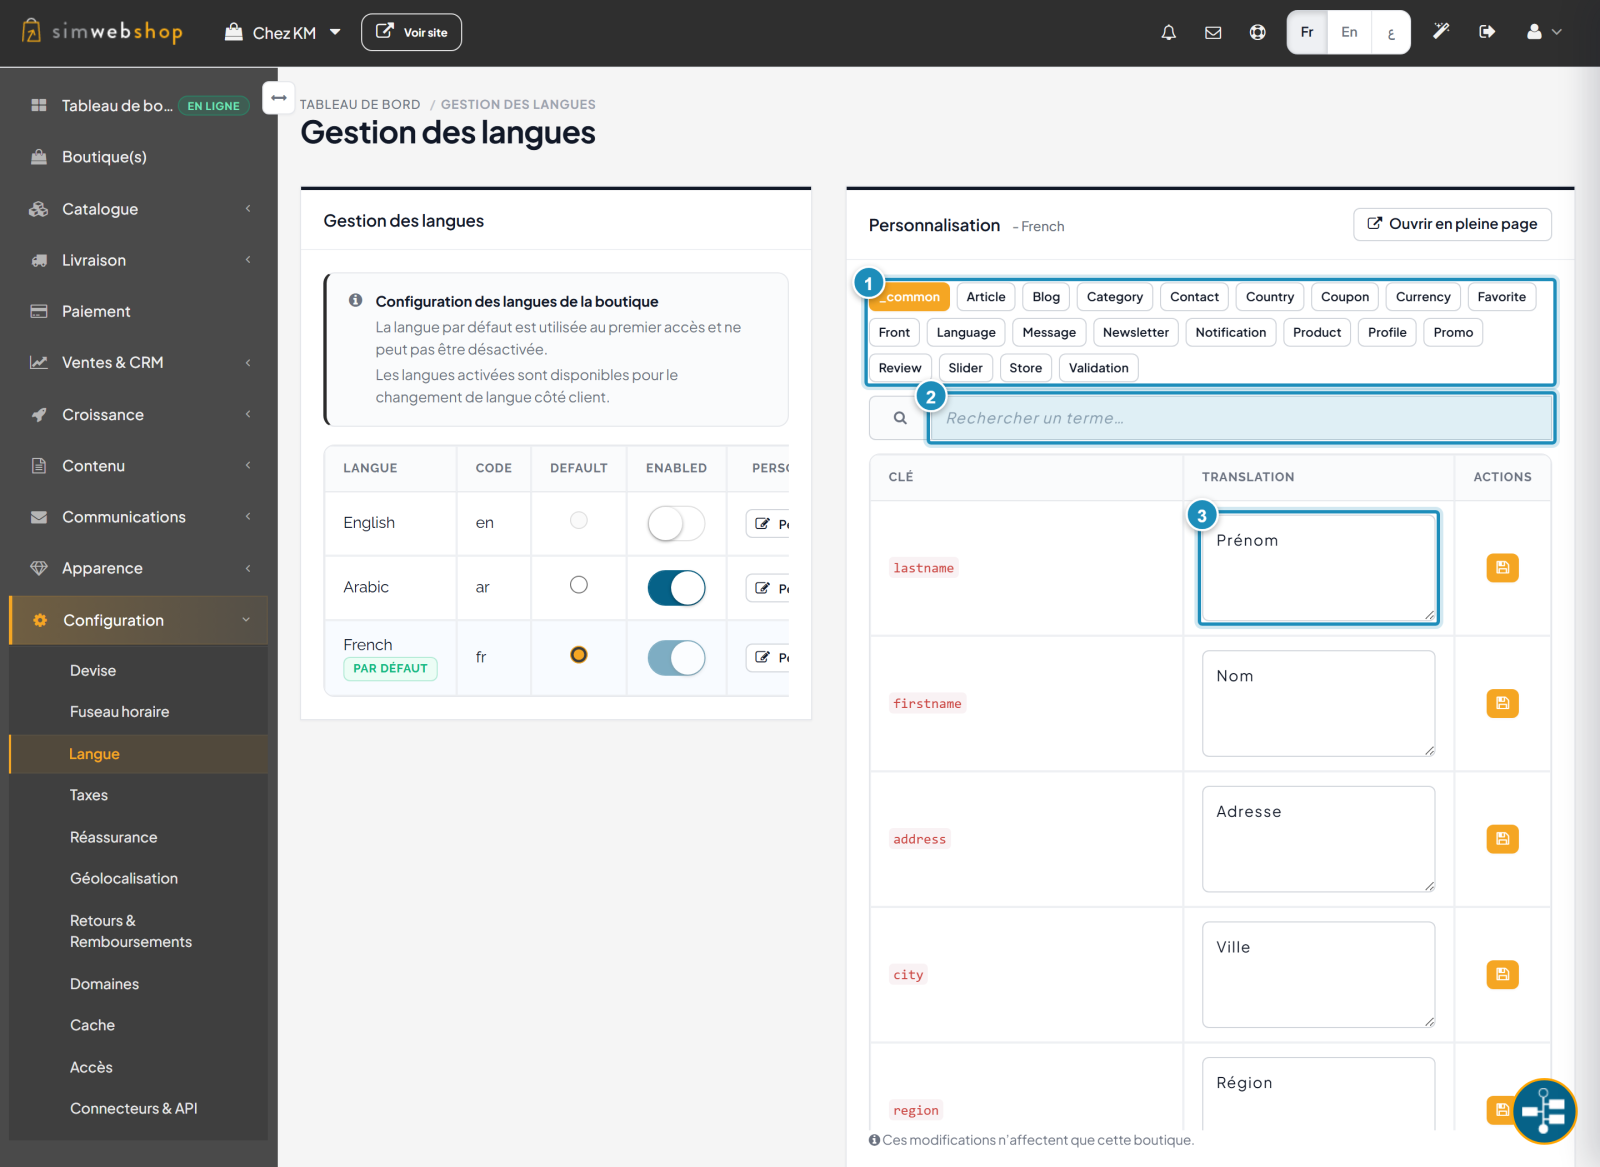The height and width of the screenshot is (1167, 1600).
Task: Open the floating sitemap widget button
Action: (1544, 1111)
